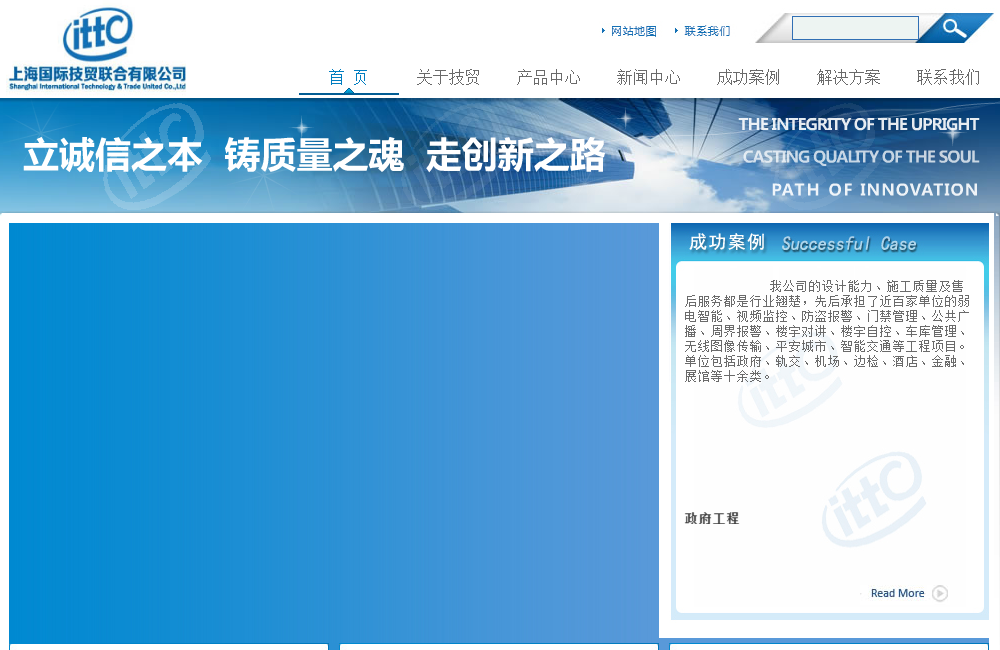1000x650 pixels.
Task: Open the 新闻中心 navigation item
Action: pos(648,77)
